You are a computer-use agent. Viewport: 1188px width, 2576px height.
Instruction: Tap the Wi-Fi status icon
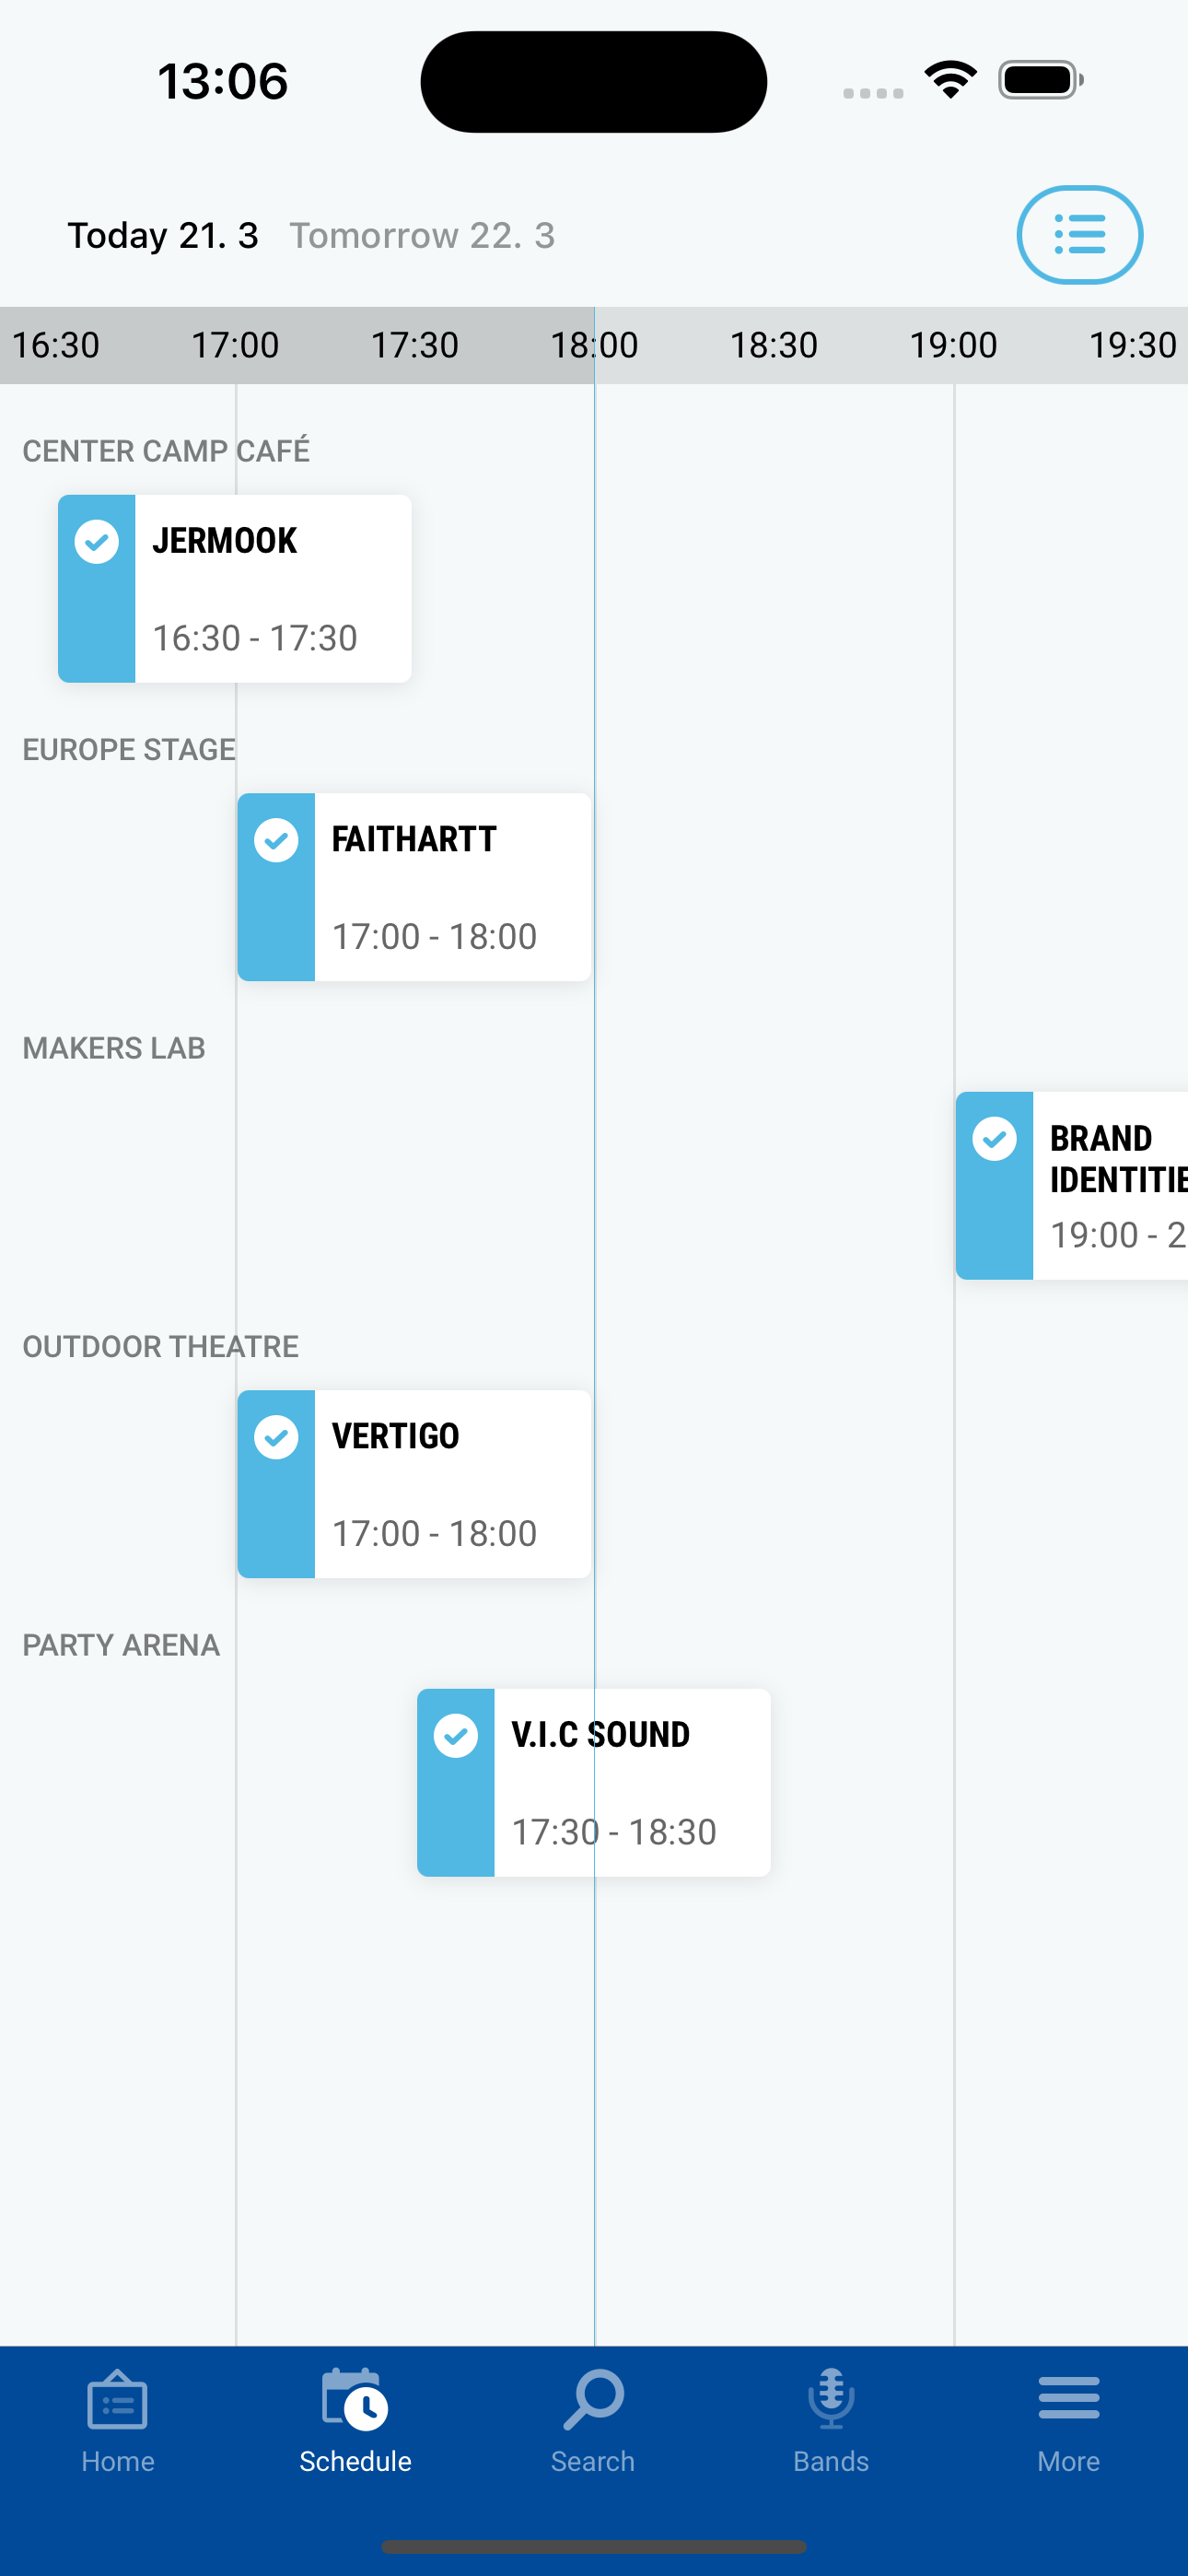pos(950,80)
